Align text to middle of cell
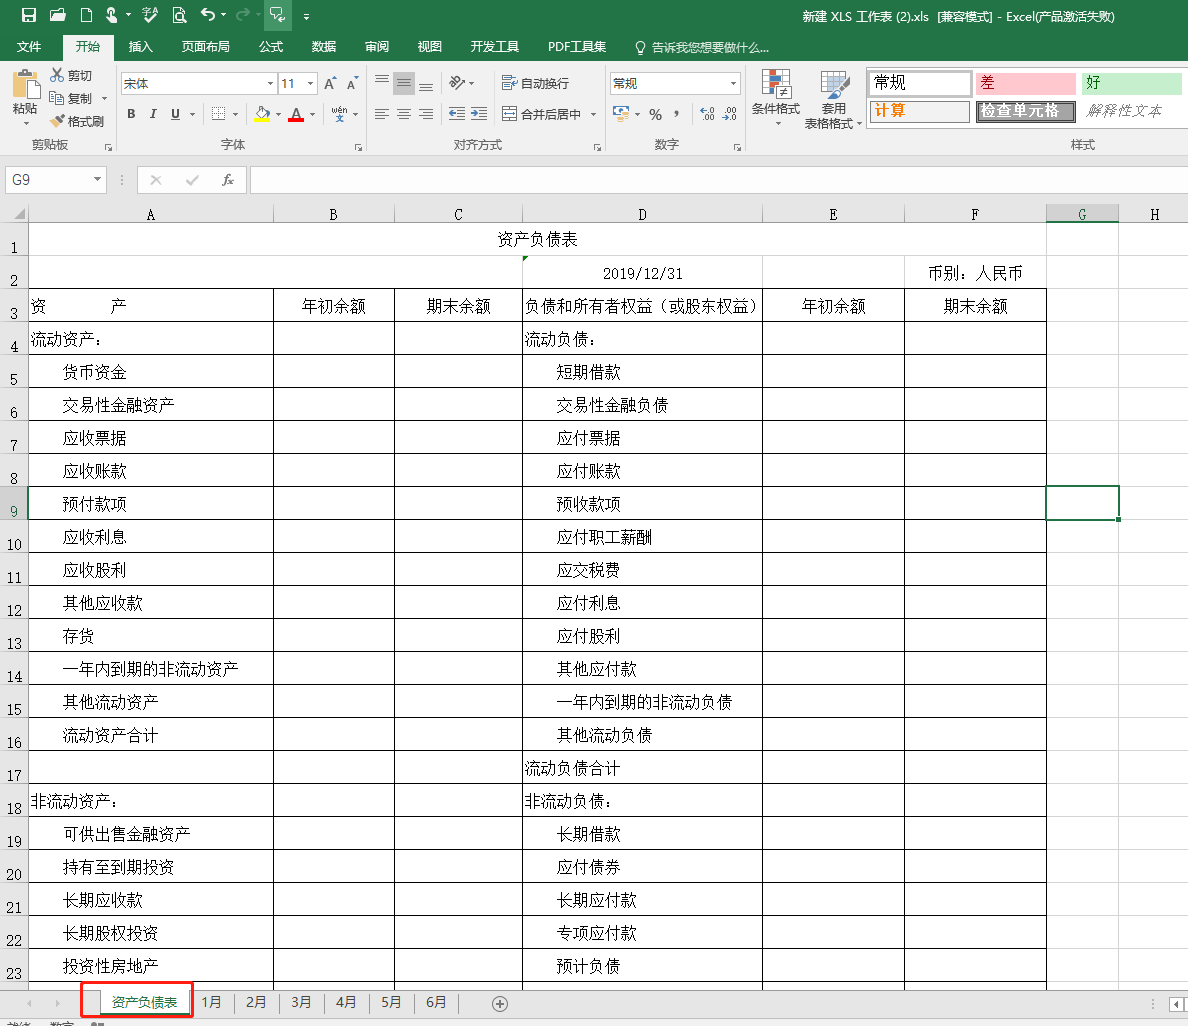Viewport: 1188px width, 1026px height. tap(404, 83)
